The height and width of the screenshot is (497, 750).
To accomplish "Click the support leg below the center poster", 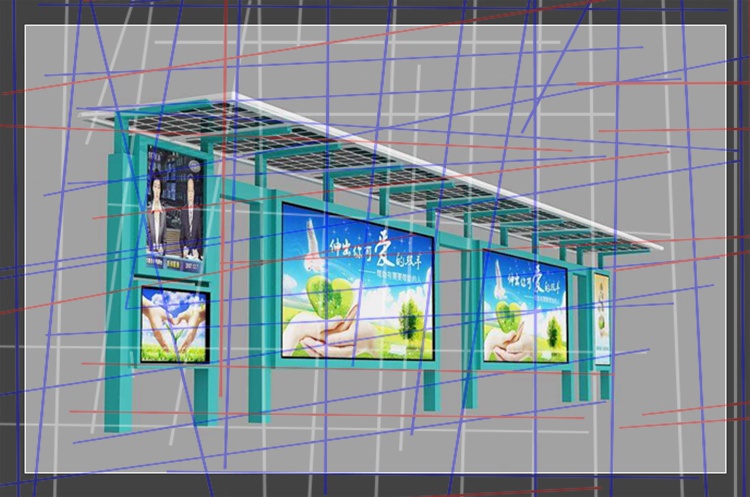I will [431, 386].
